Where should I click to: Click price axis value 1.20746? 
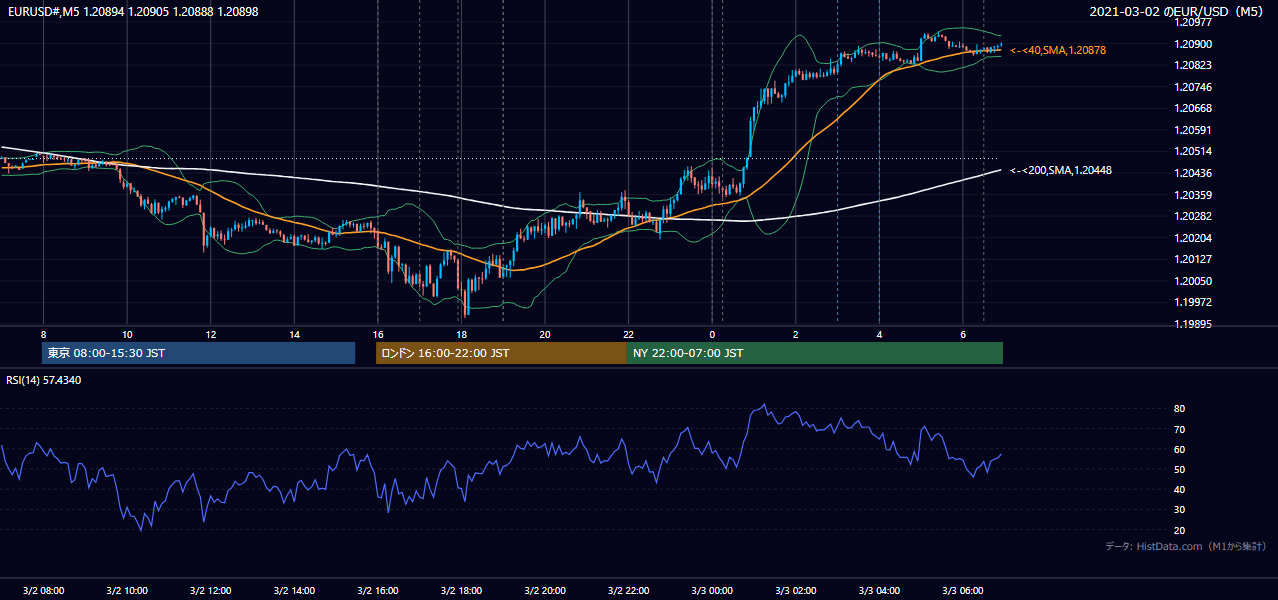[1192, 87]
